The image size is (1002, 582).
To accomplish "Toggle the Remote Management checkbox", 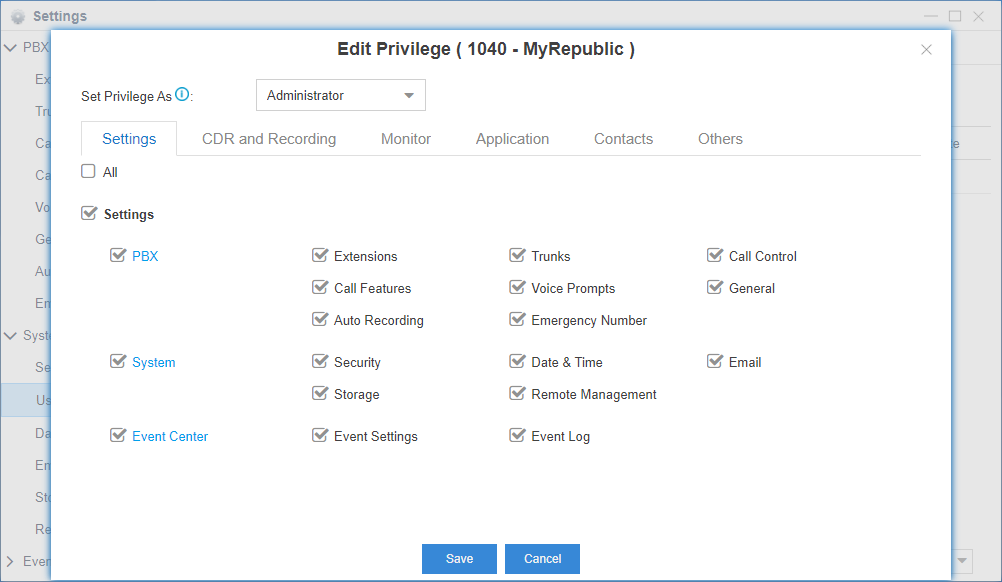I will pyautogui.click(x=517, y=394).
